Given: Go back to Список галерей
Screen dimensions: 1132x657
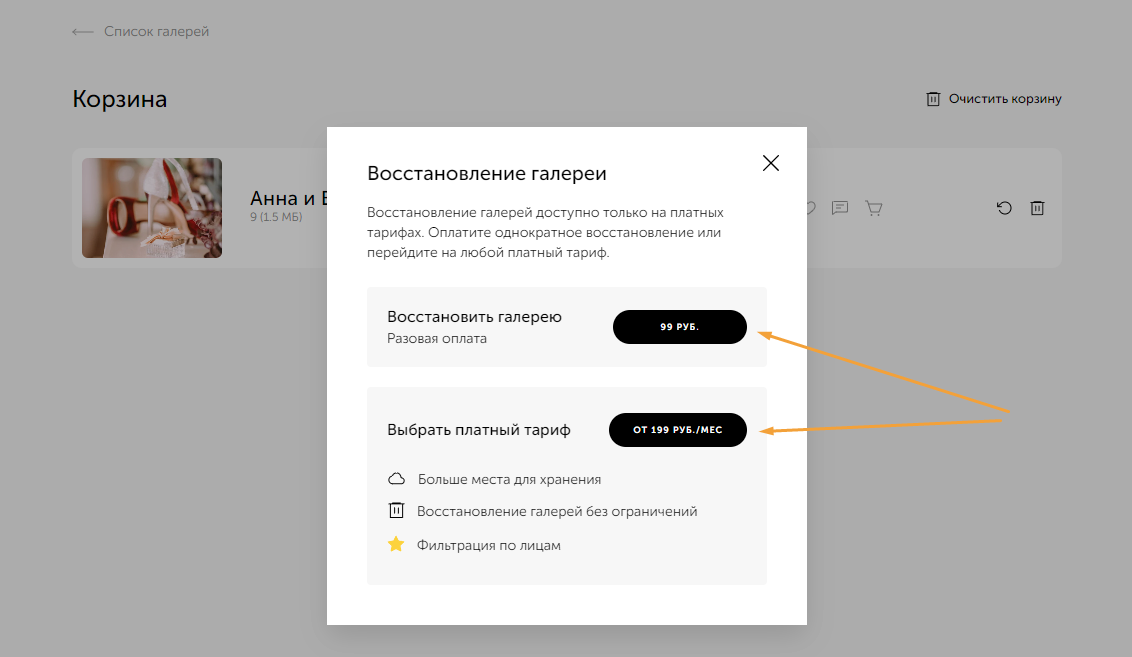Looking at the screenshot, I should click(x=156, y=31).
